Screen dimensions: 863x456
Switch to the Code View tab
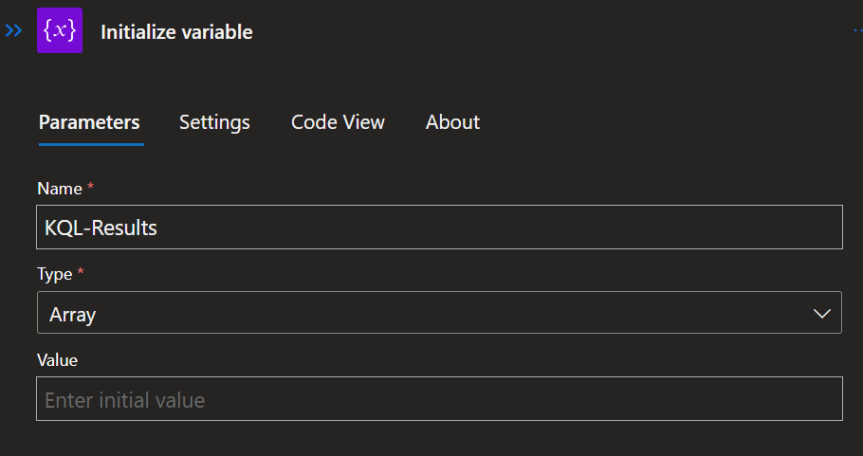click(337, 122)
